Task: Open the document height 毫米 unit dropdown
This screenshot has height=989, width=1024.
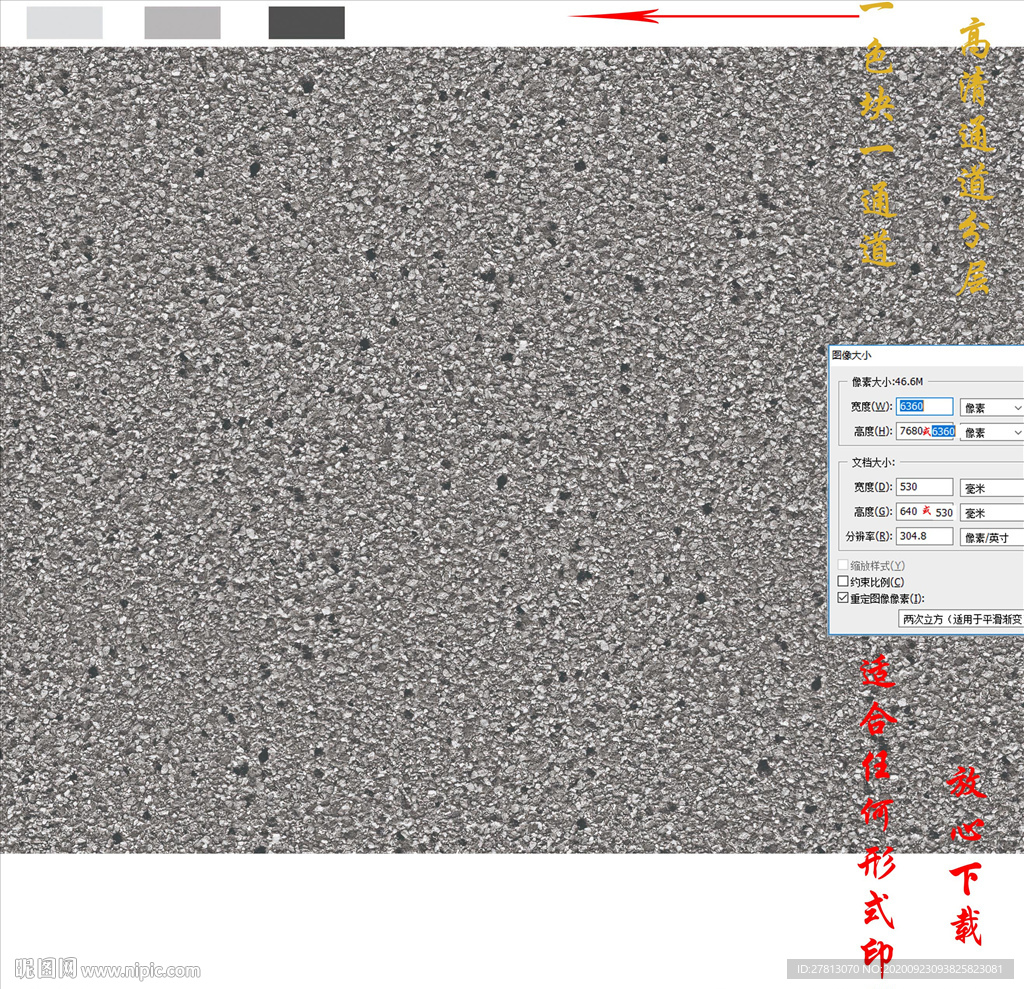Action: (x=991, y=513)
